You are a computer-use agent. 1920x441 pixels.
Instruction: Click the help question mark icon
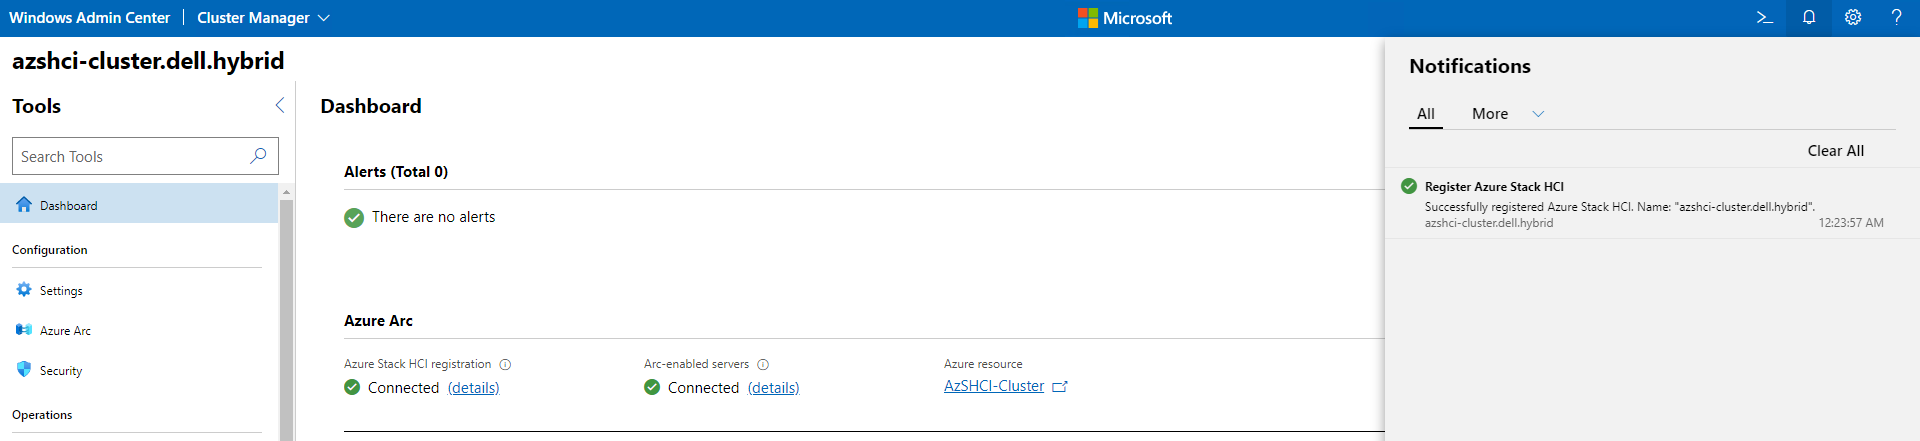(x=1896, y=18)
